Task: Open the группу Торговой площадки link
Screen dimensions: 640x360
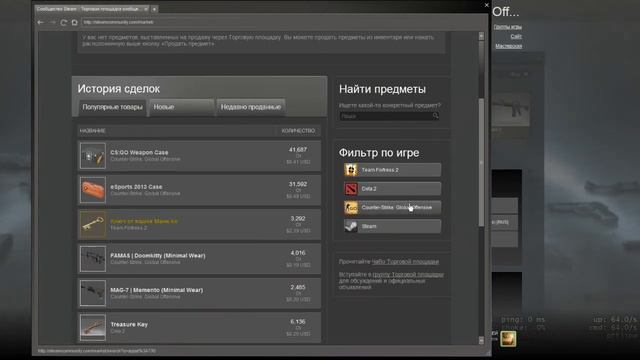Action: click(408, 275)
